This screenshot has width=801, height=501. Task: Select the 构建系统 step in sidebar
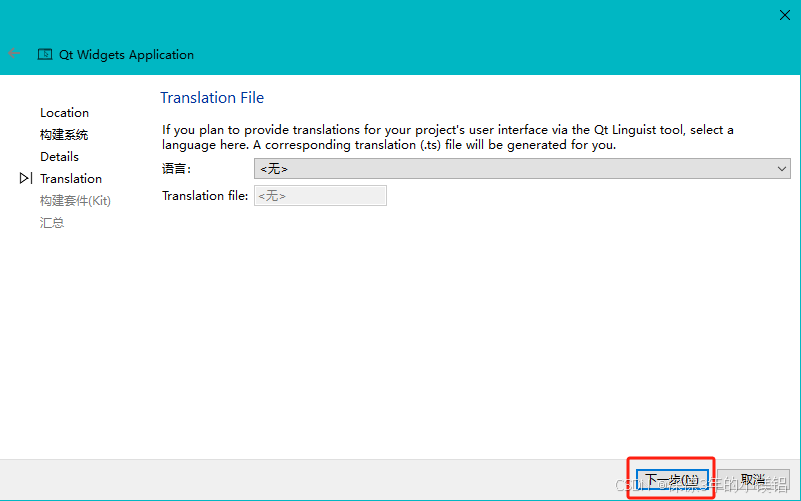[x=64, y=135]
